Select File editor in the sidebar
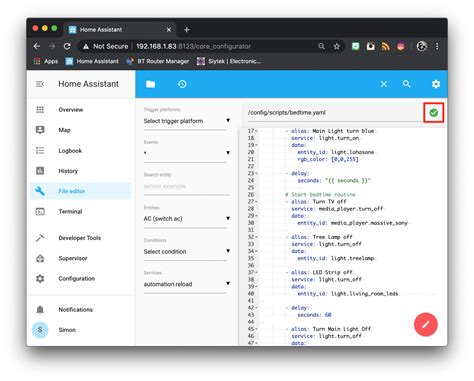 tap(81, 191)
